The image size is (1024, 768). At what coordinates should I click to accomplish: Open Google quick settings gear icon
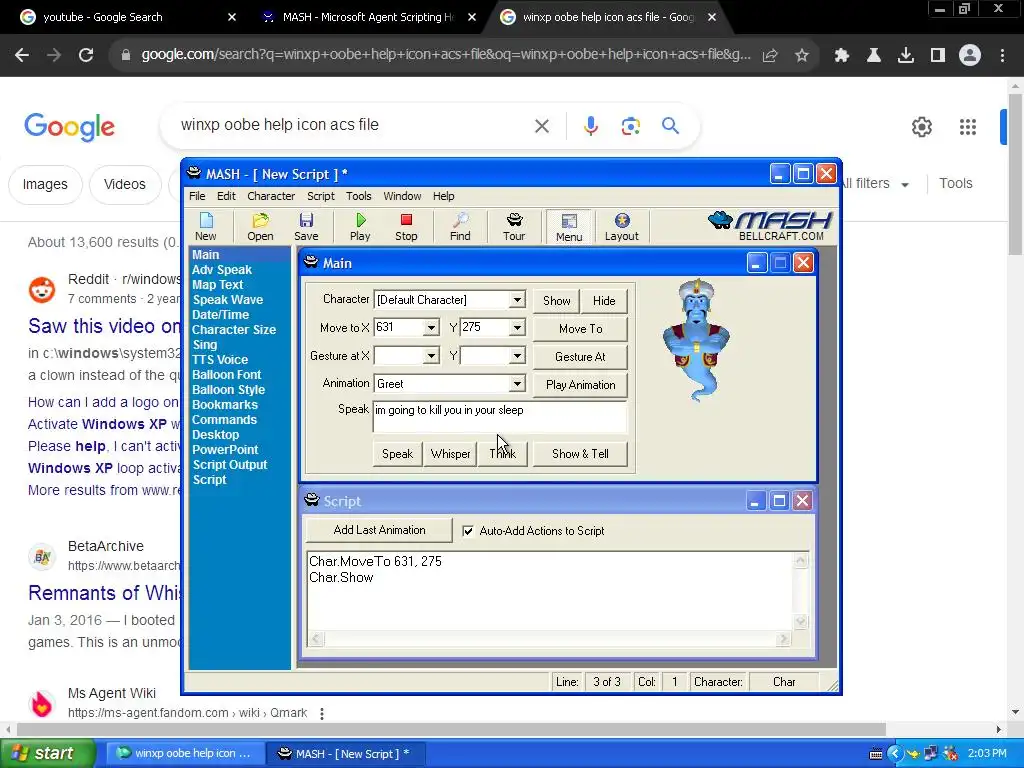[921, 127]
